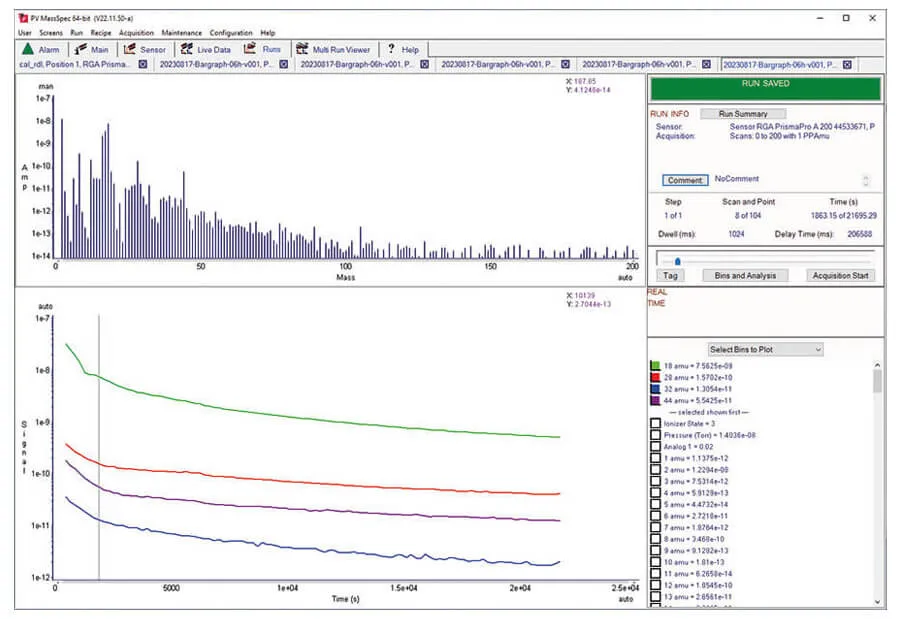This screenshot has height=619, width=900.
Task: Click the scan position slider handle
Action: [x=678, y=262]
